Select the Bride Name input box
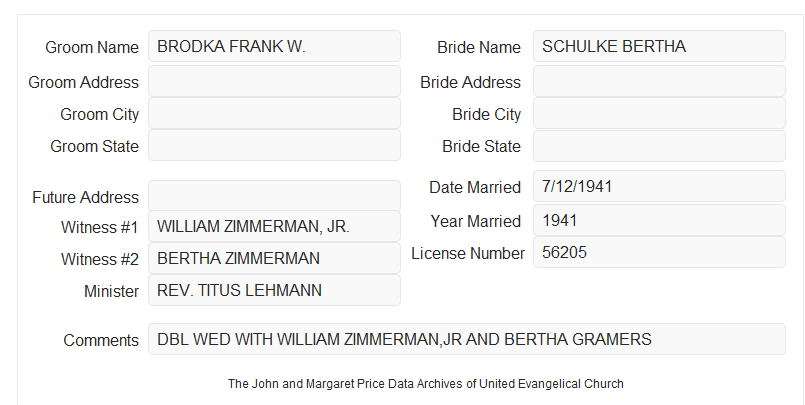 (x=659, y=46)
